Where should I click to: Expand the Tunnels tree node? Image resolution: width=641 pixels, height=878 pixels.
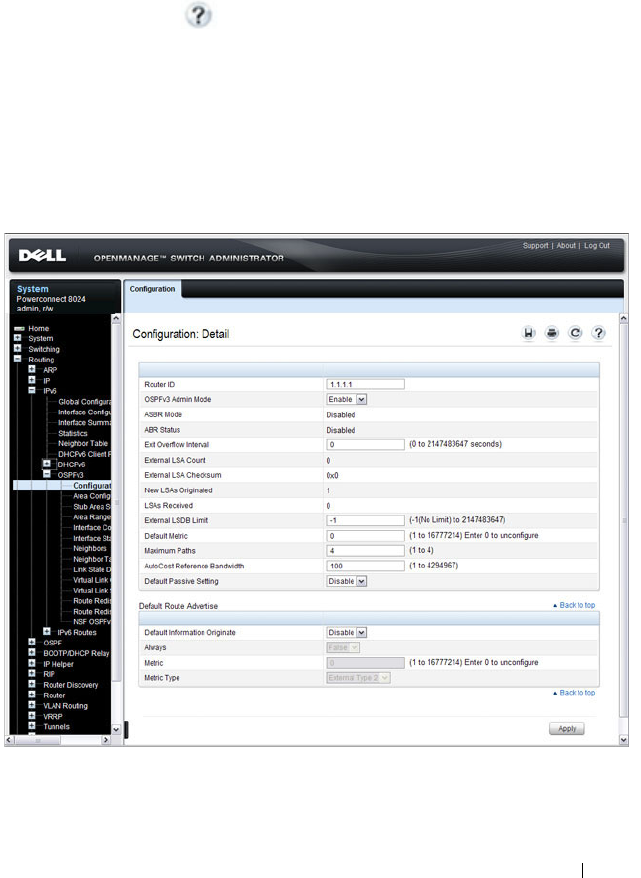(32, 726)
